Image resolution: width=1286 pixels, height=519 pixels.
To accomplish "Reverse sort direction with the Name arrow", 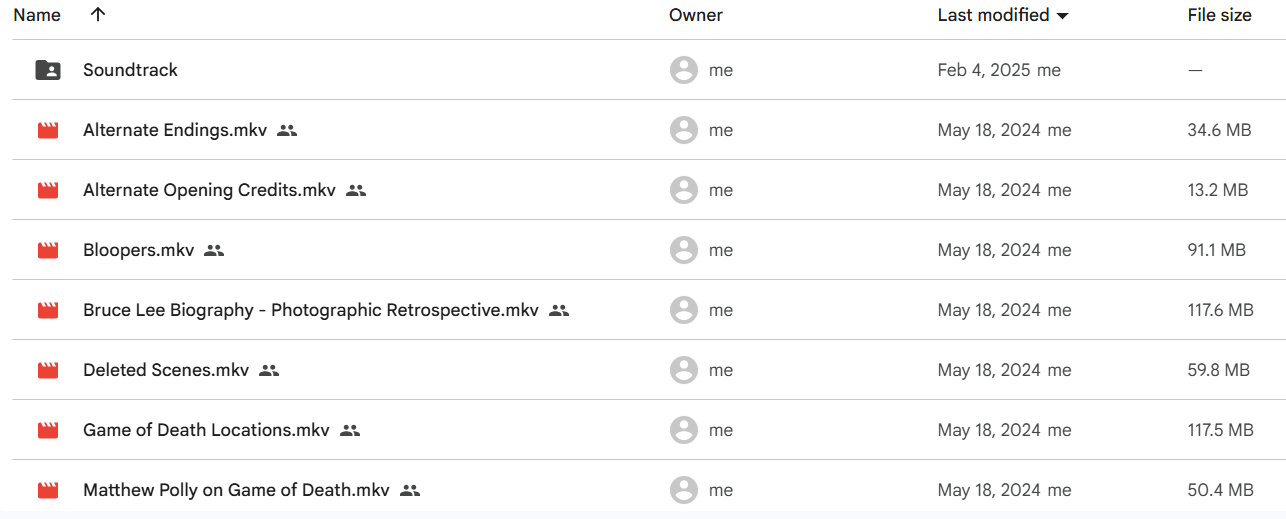I will [97, 15].
